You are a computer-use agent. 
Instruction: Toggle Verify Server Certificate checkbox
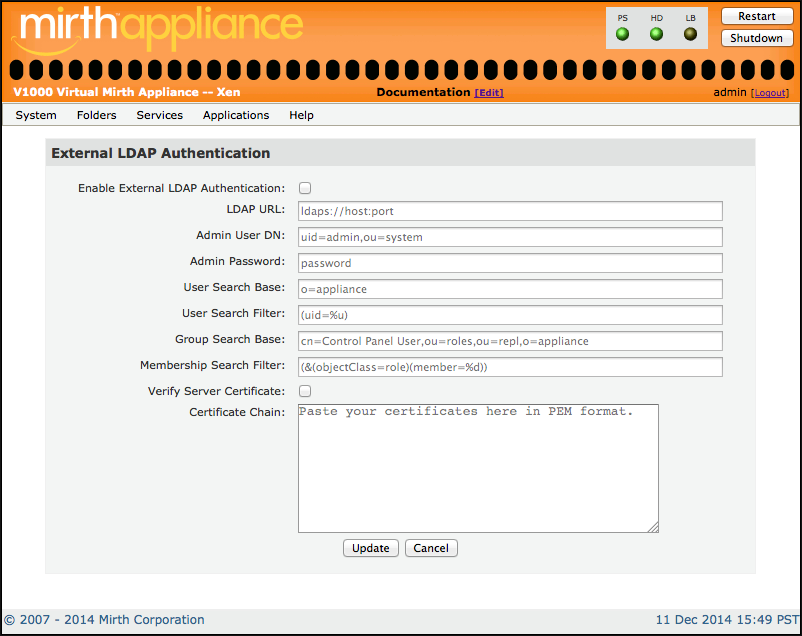coord(305,391)
